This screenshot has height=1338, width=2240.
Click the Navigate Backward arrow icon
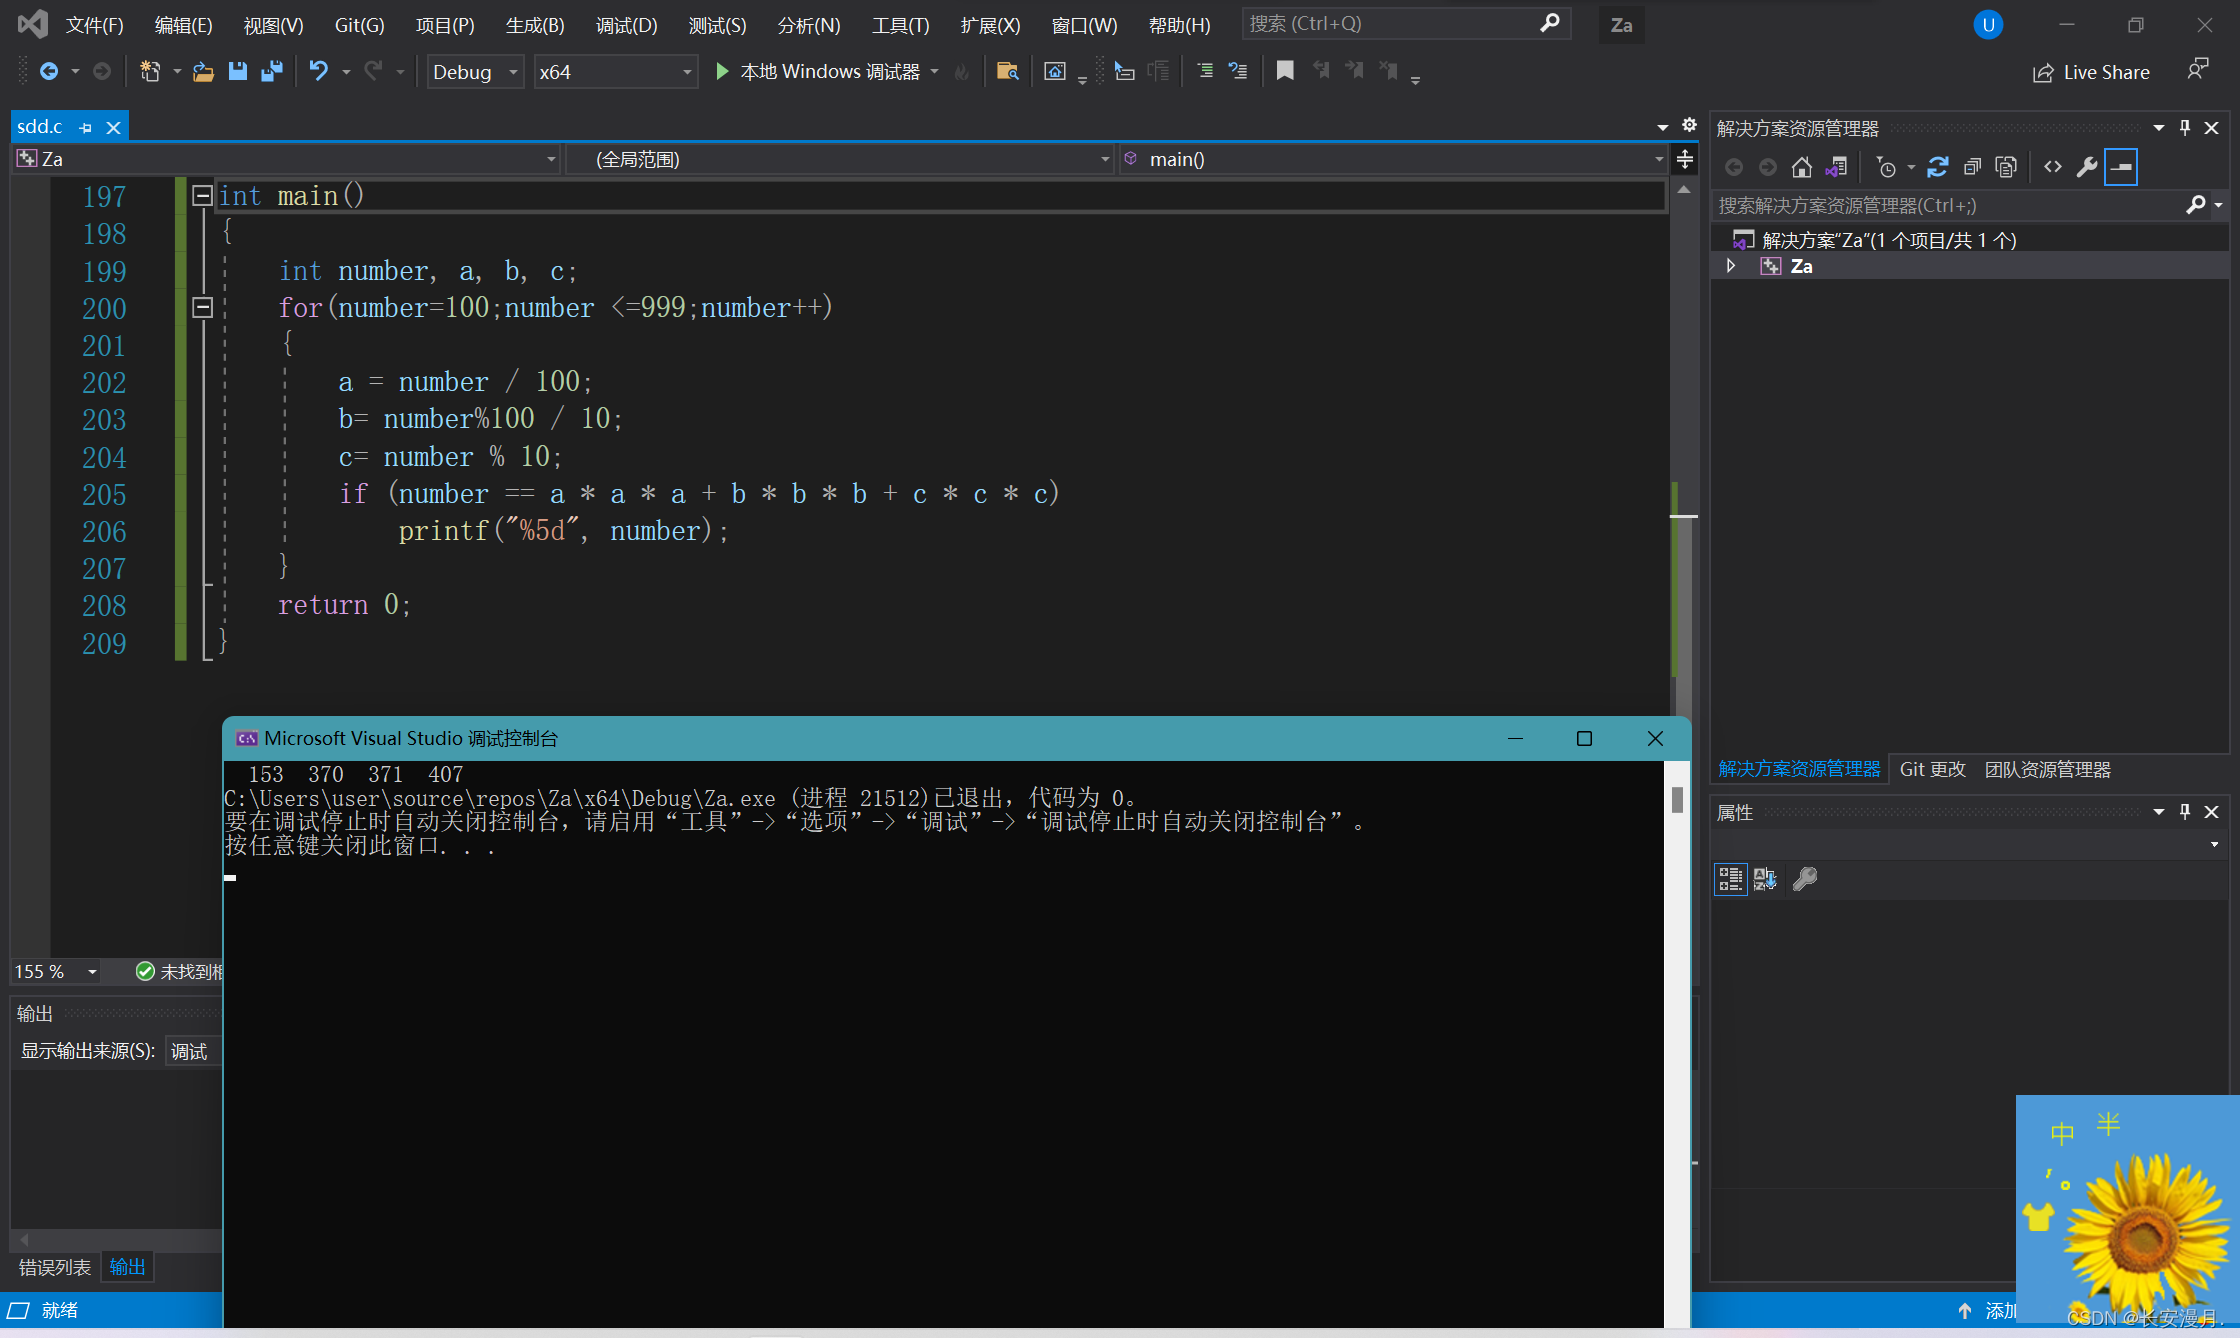tap(48, 71)
